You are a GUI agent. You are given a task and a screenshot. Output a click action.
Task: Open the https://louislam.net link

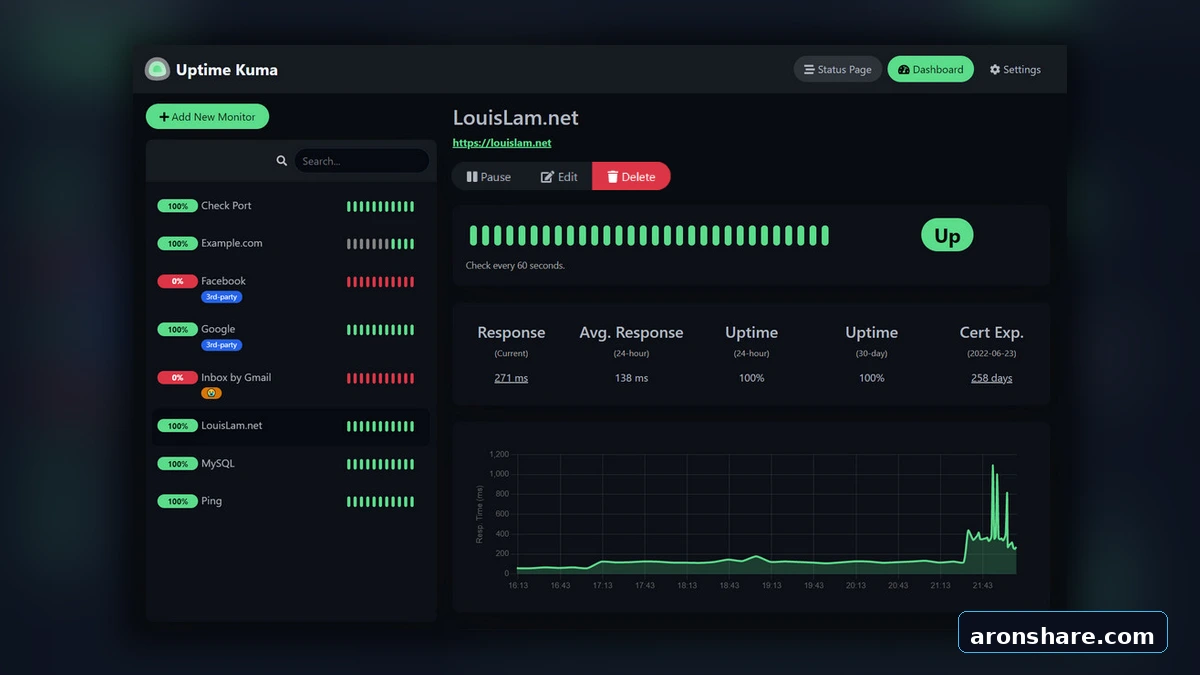pyautogui.click(x=502, y=143)
